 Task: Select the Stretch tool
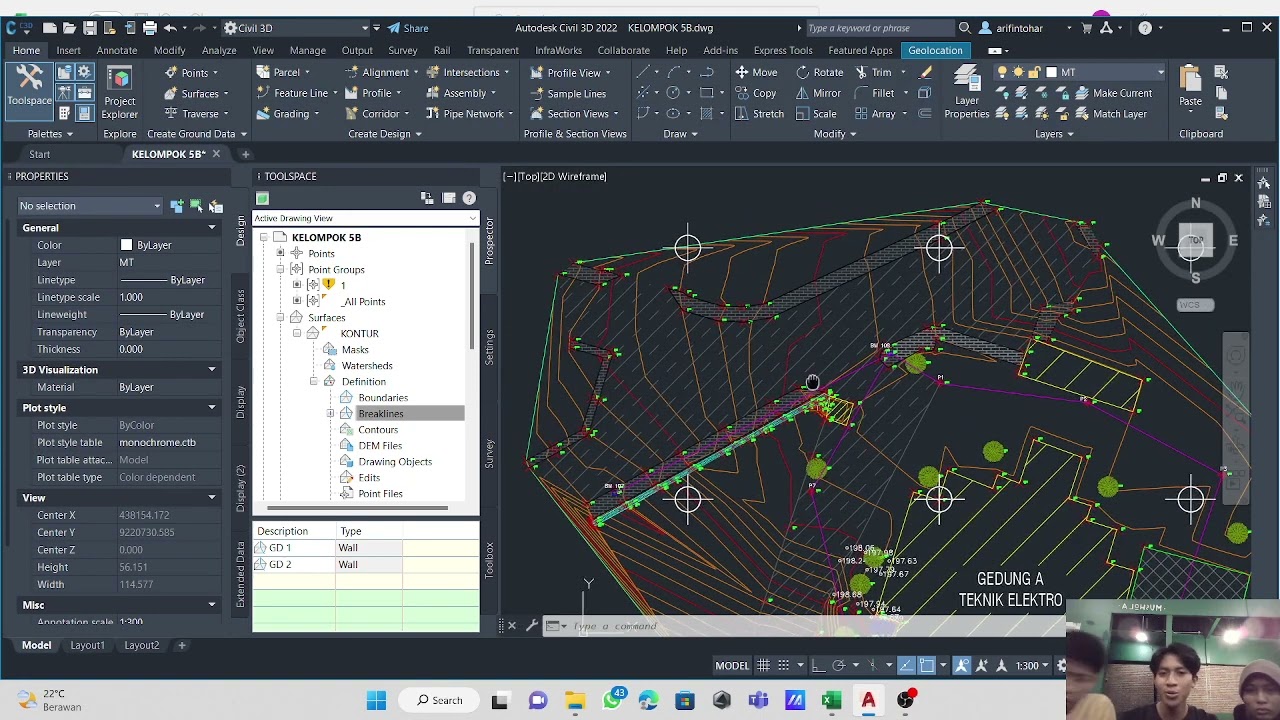(x=759, y=114)
